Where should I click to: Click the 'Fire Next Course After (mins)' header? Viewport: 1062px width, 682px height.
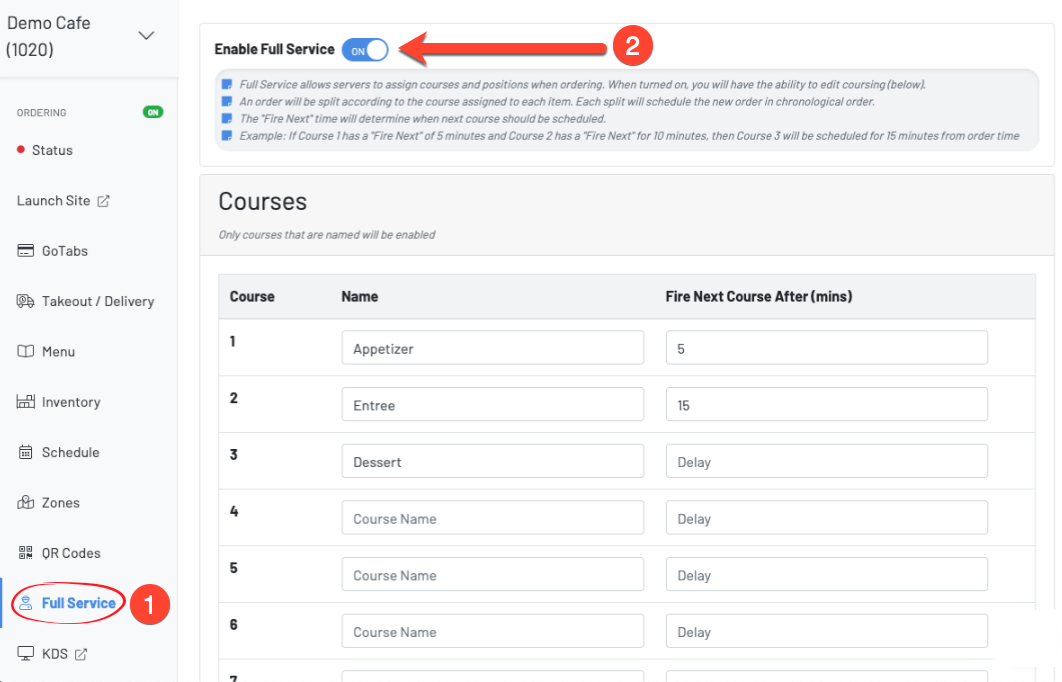[759, 297]
